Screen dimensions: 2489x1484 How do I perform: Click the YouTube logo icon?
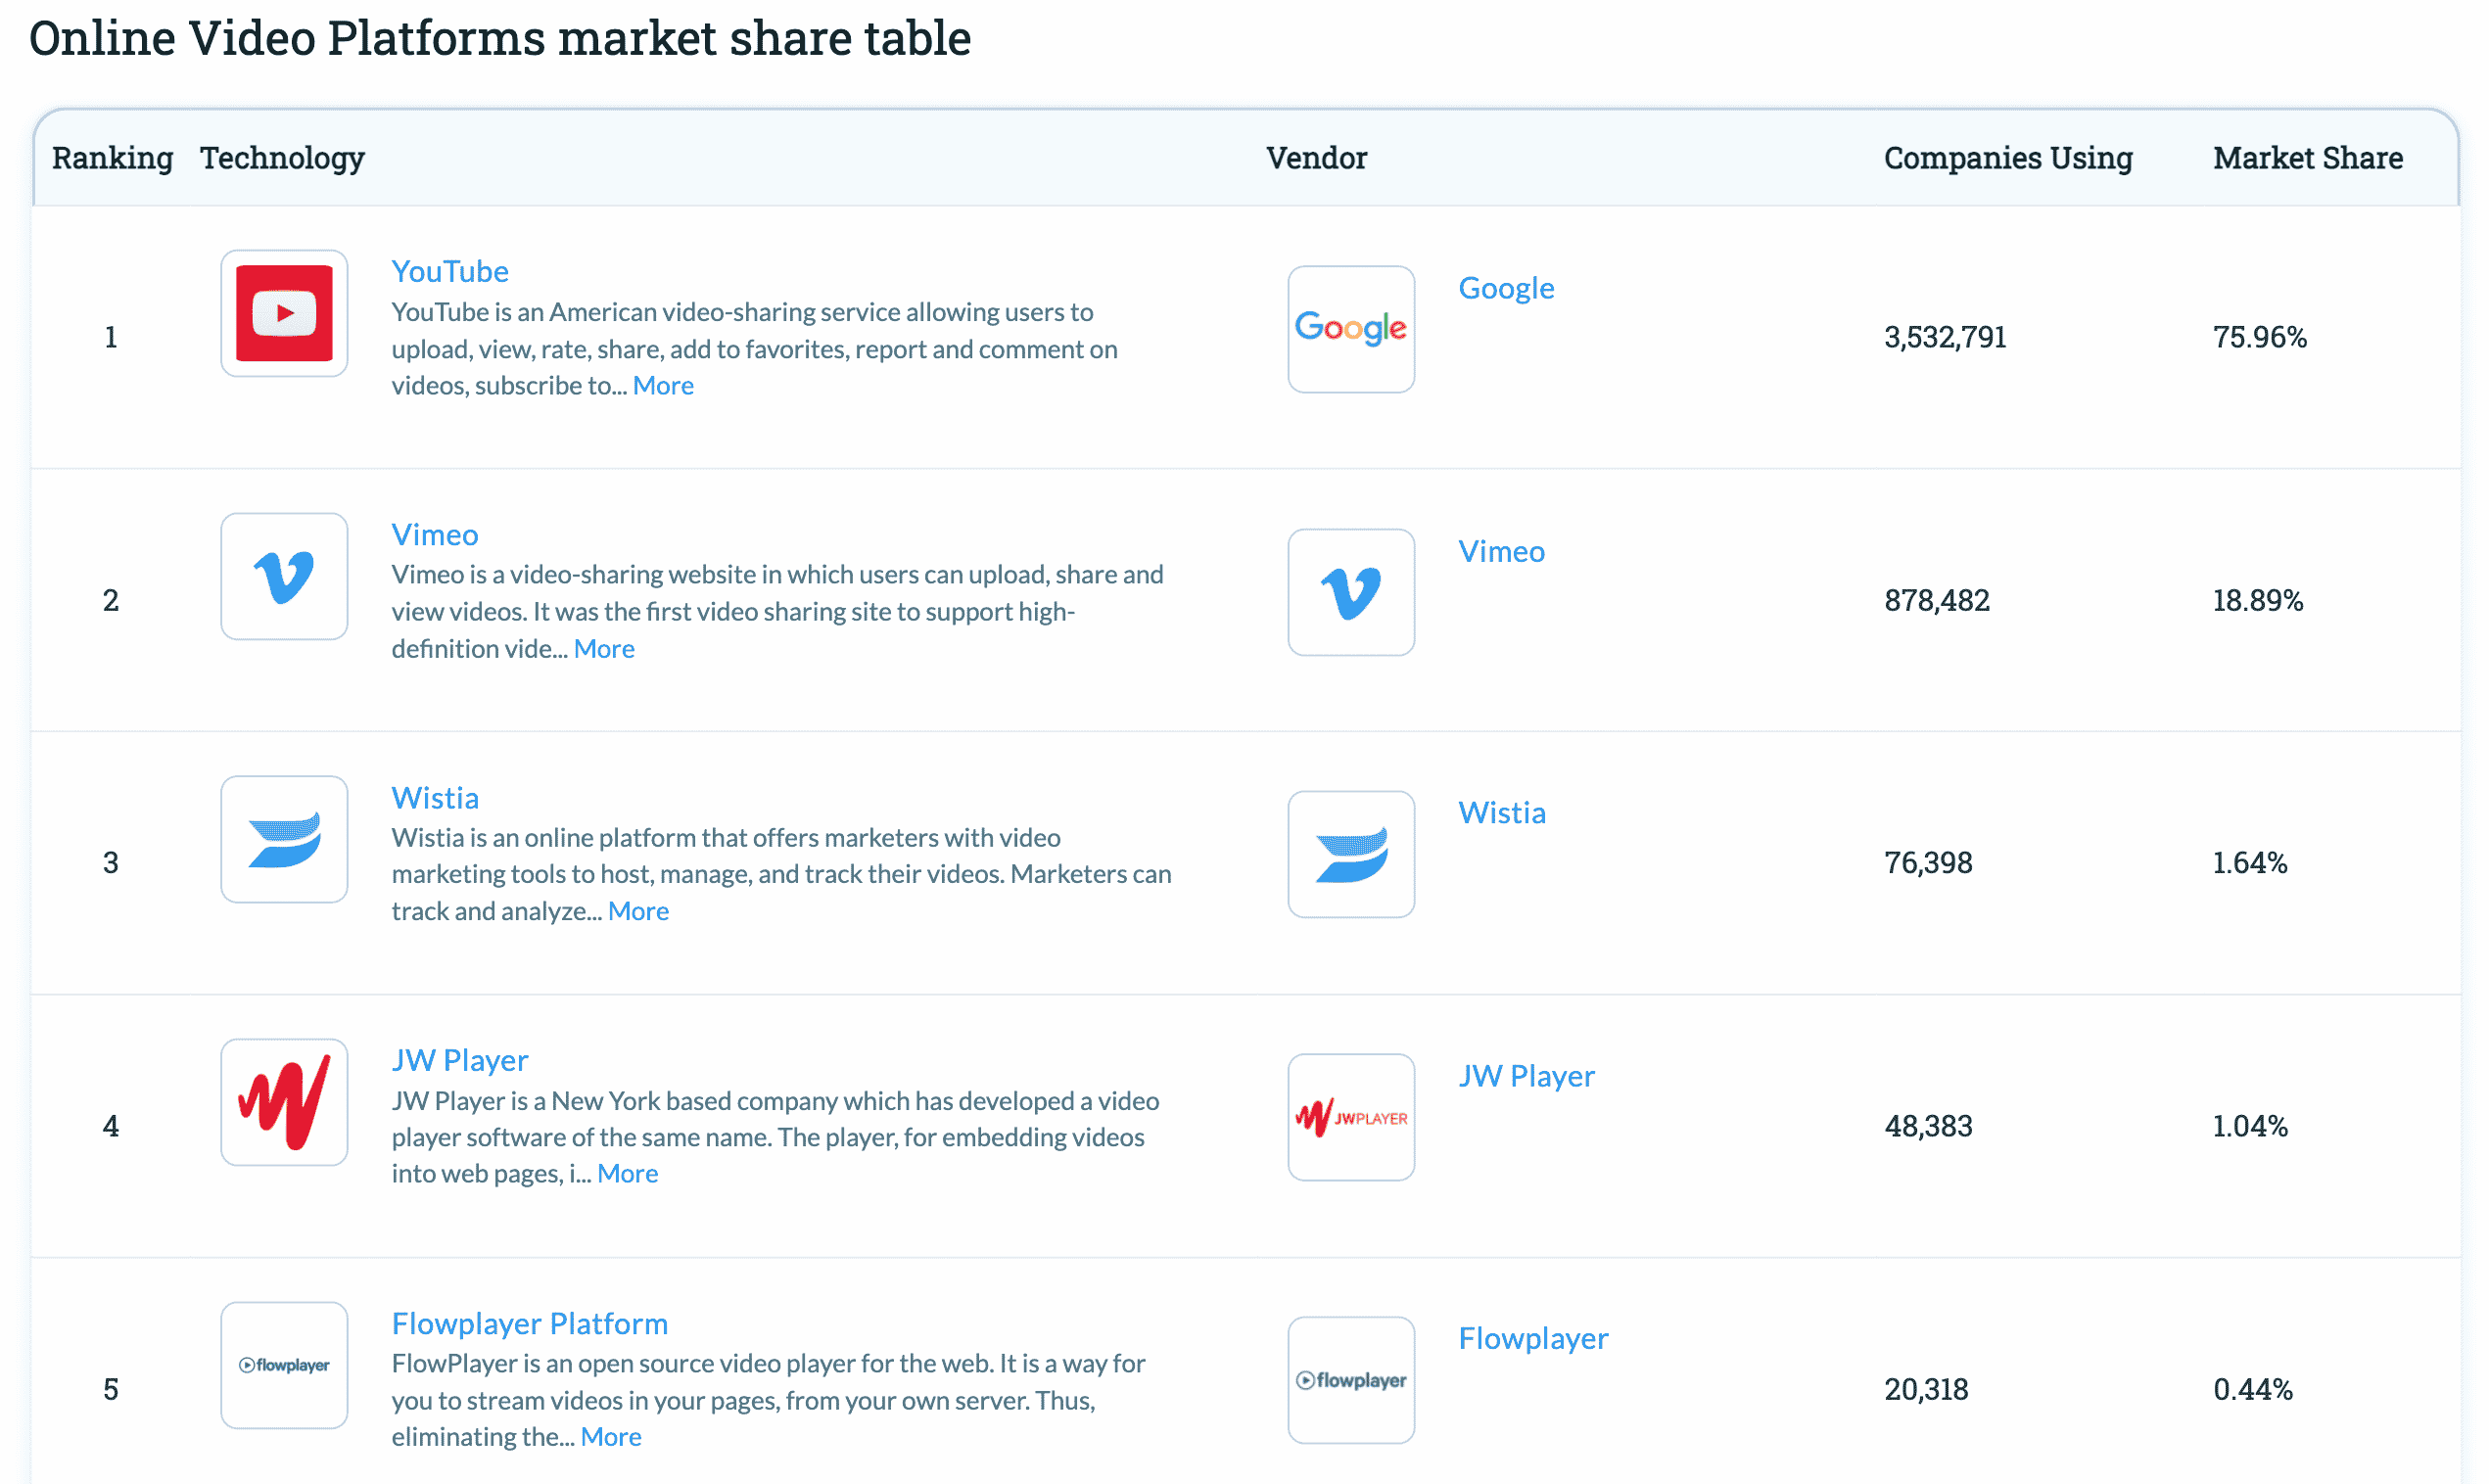click(x=284, y=313)
